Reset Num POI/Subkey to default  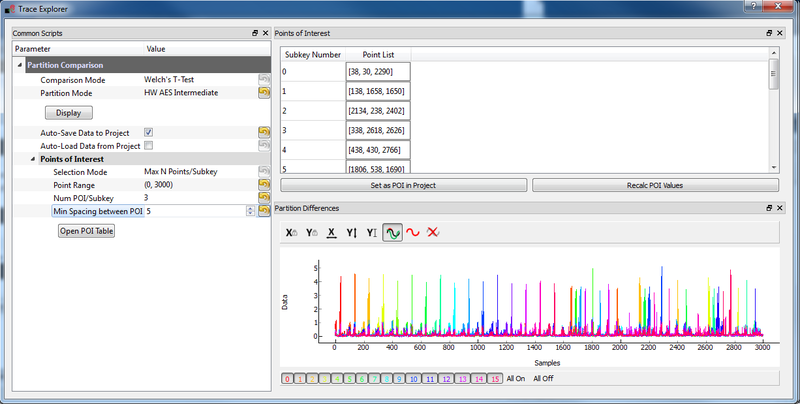click(264, 197)
